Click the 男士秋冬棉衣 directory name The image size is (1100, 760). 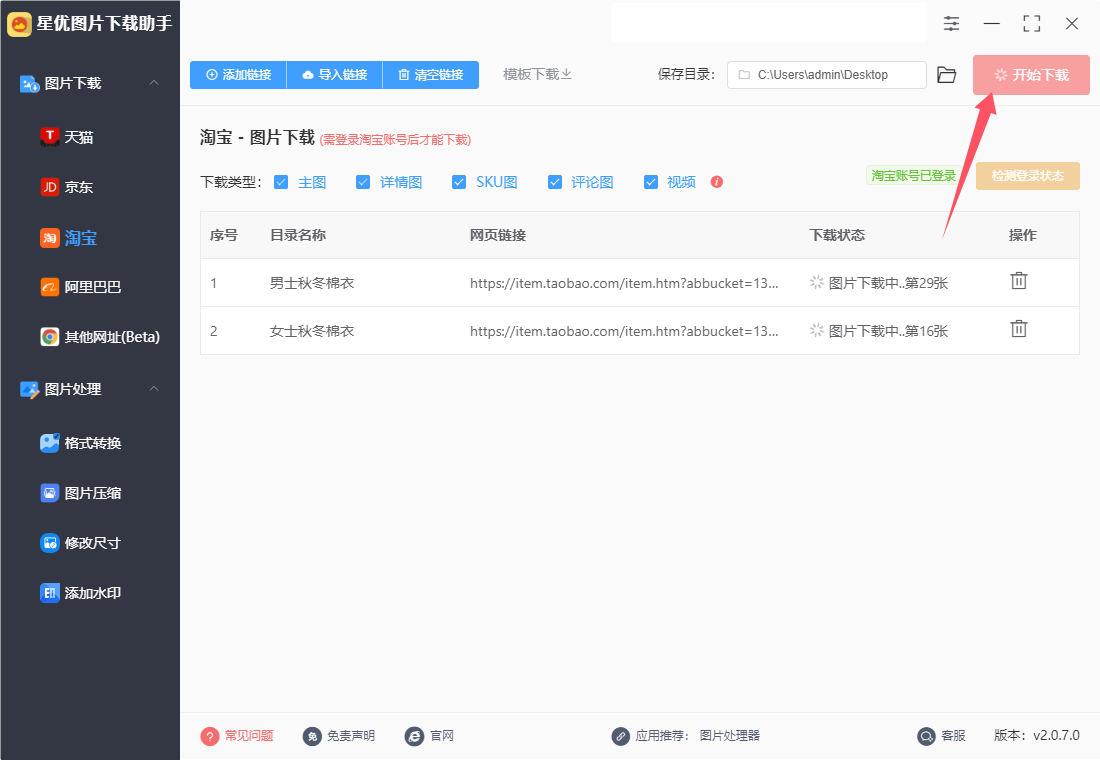coord(312,283)
